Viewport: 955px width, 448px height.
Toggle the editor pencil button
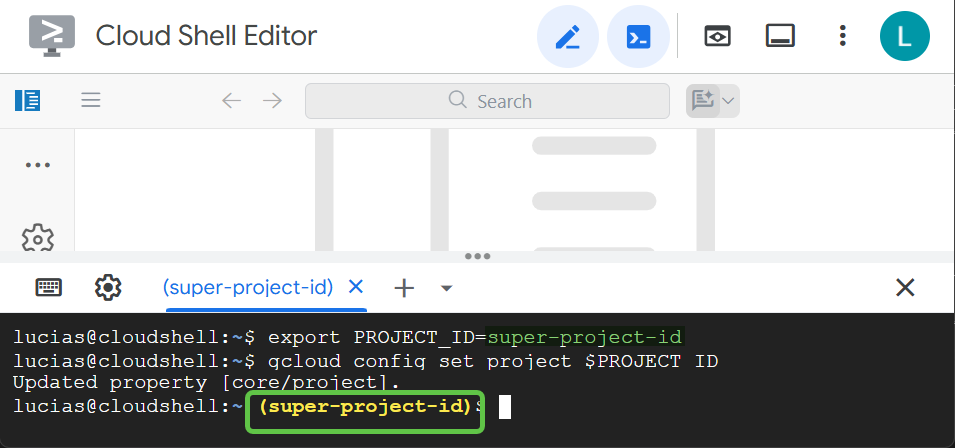[x=567, y=37]
